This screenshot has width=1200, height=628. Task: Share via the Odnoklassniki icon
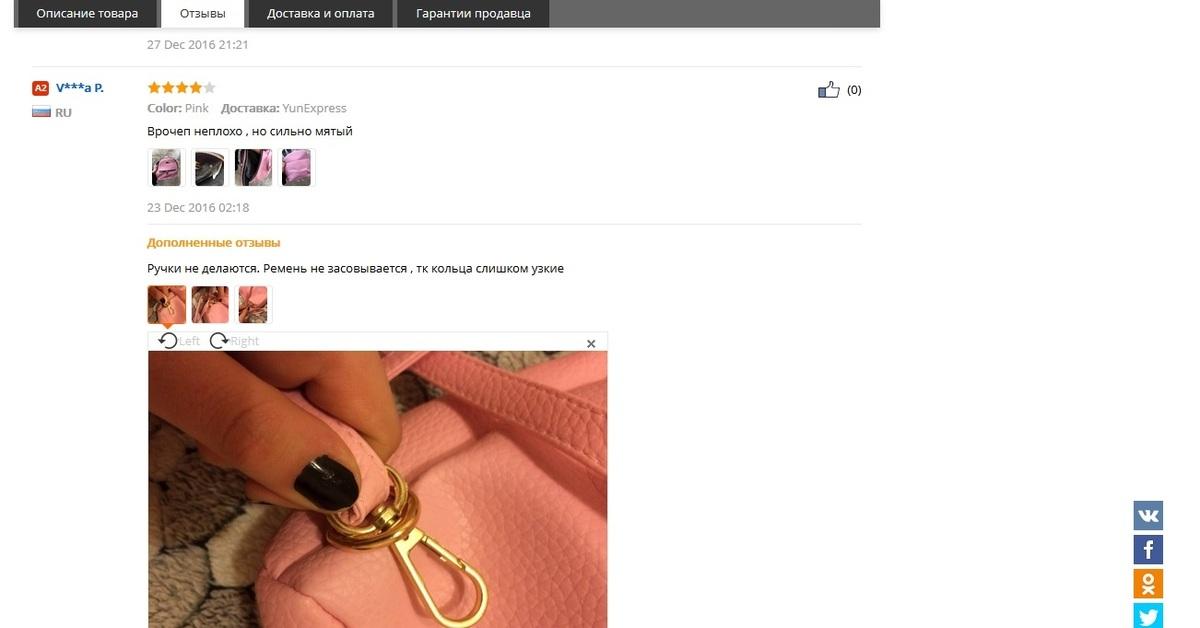tap(1148, 584)
